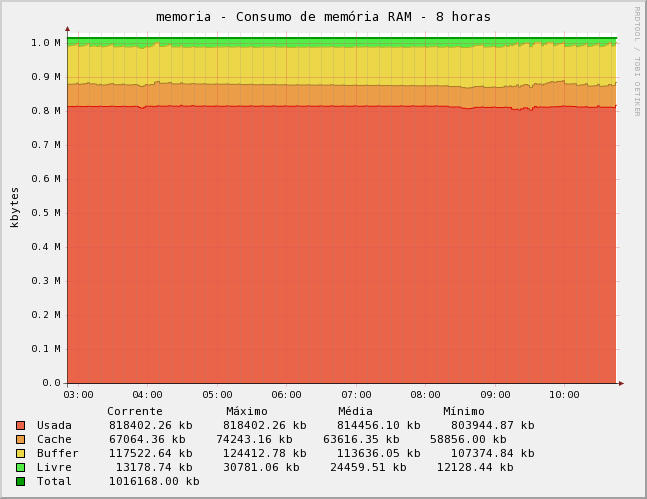Click the dark green Total legend swatch
Image resolution: width=647 pixels, height=499 pixels.
(20, 482)
